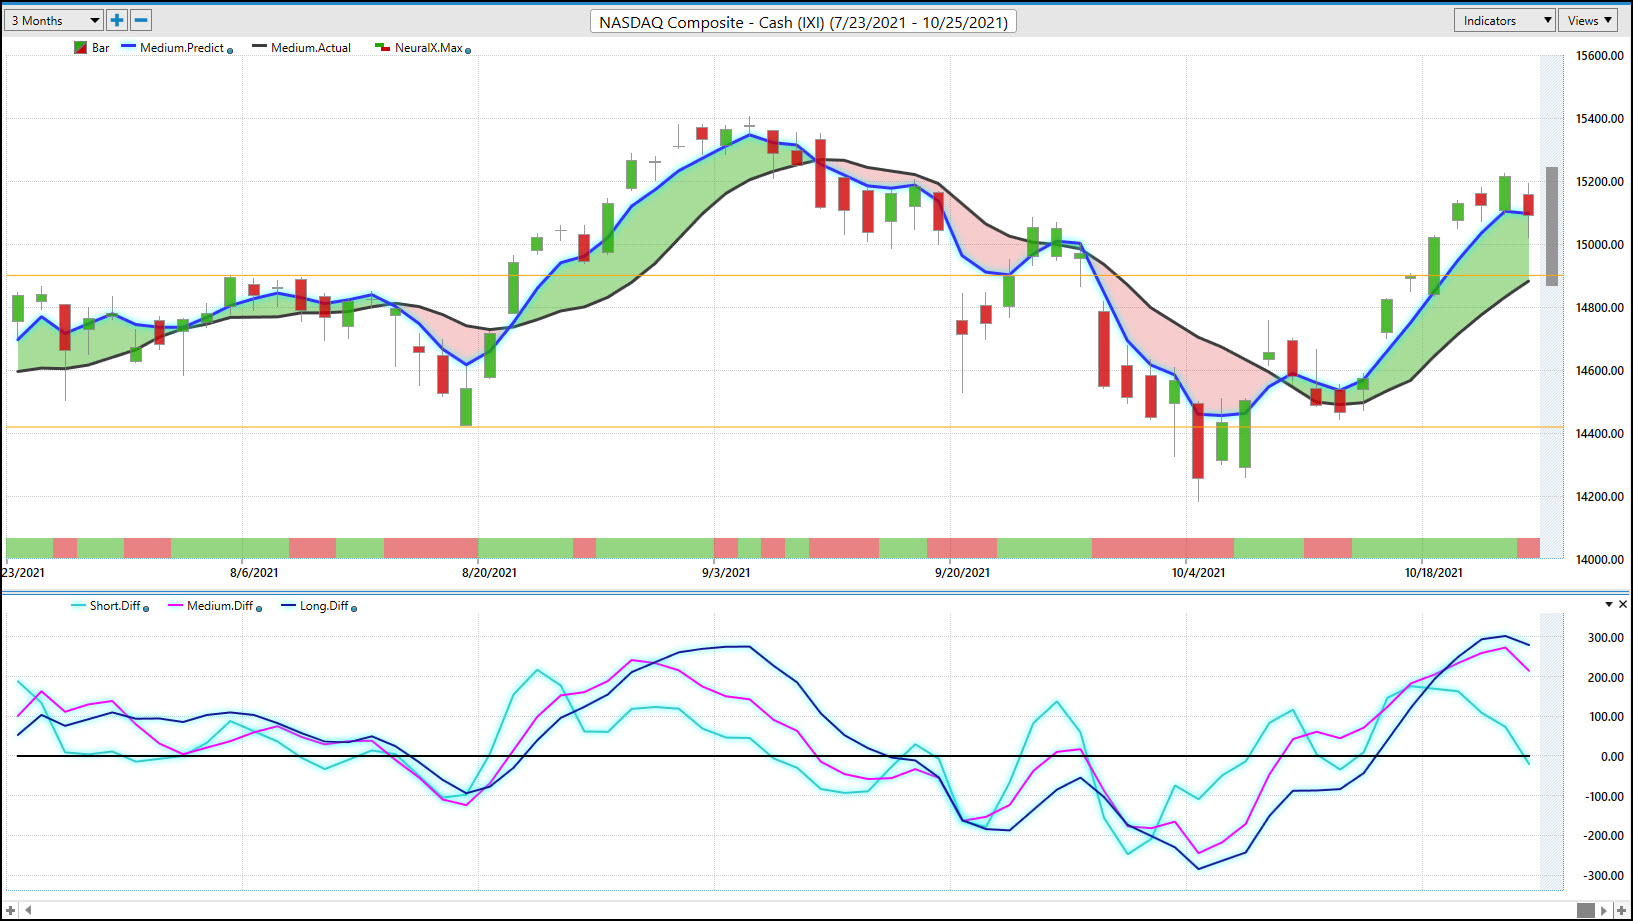Select the Medium.Diff legend label
Viewport: 1633px width, 921px height.
(x=220, y=606)
